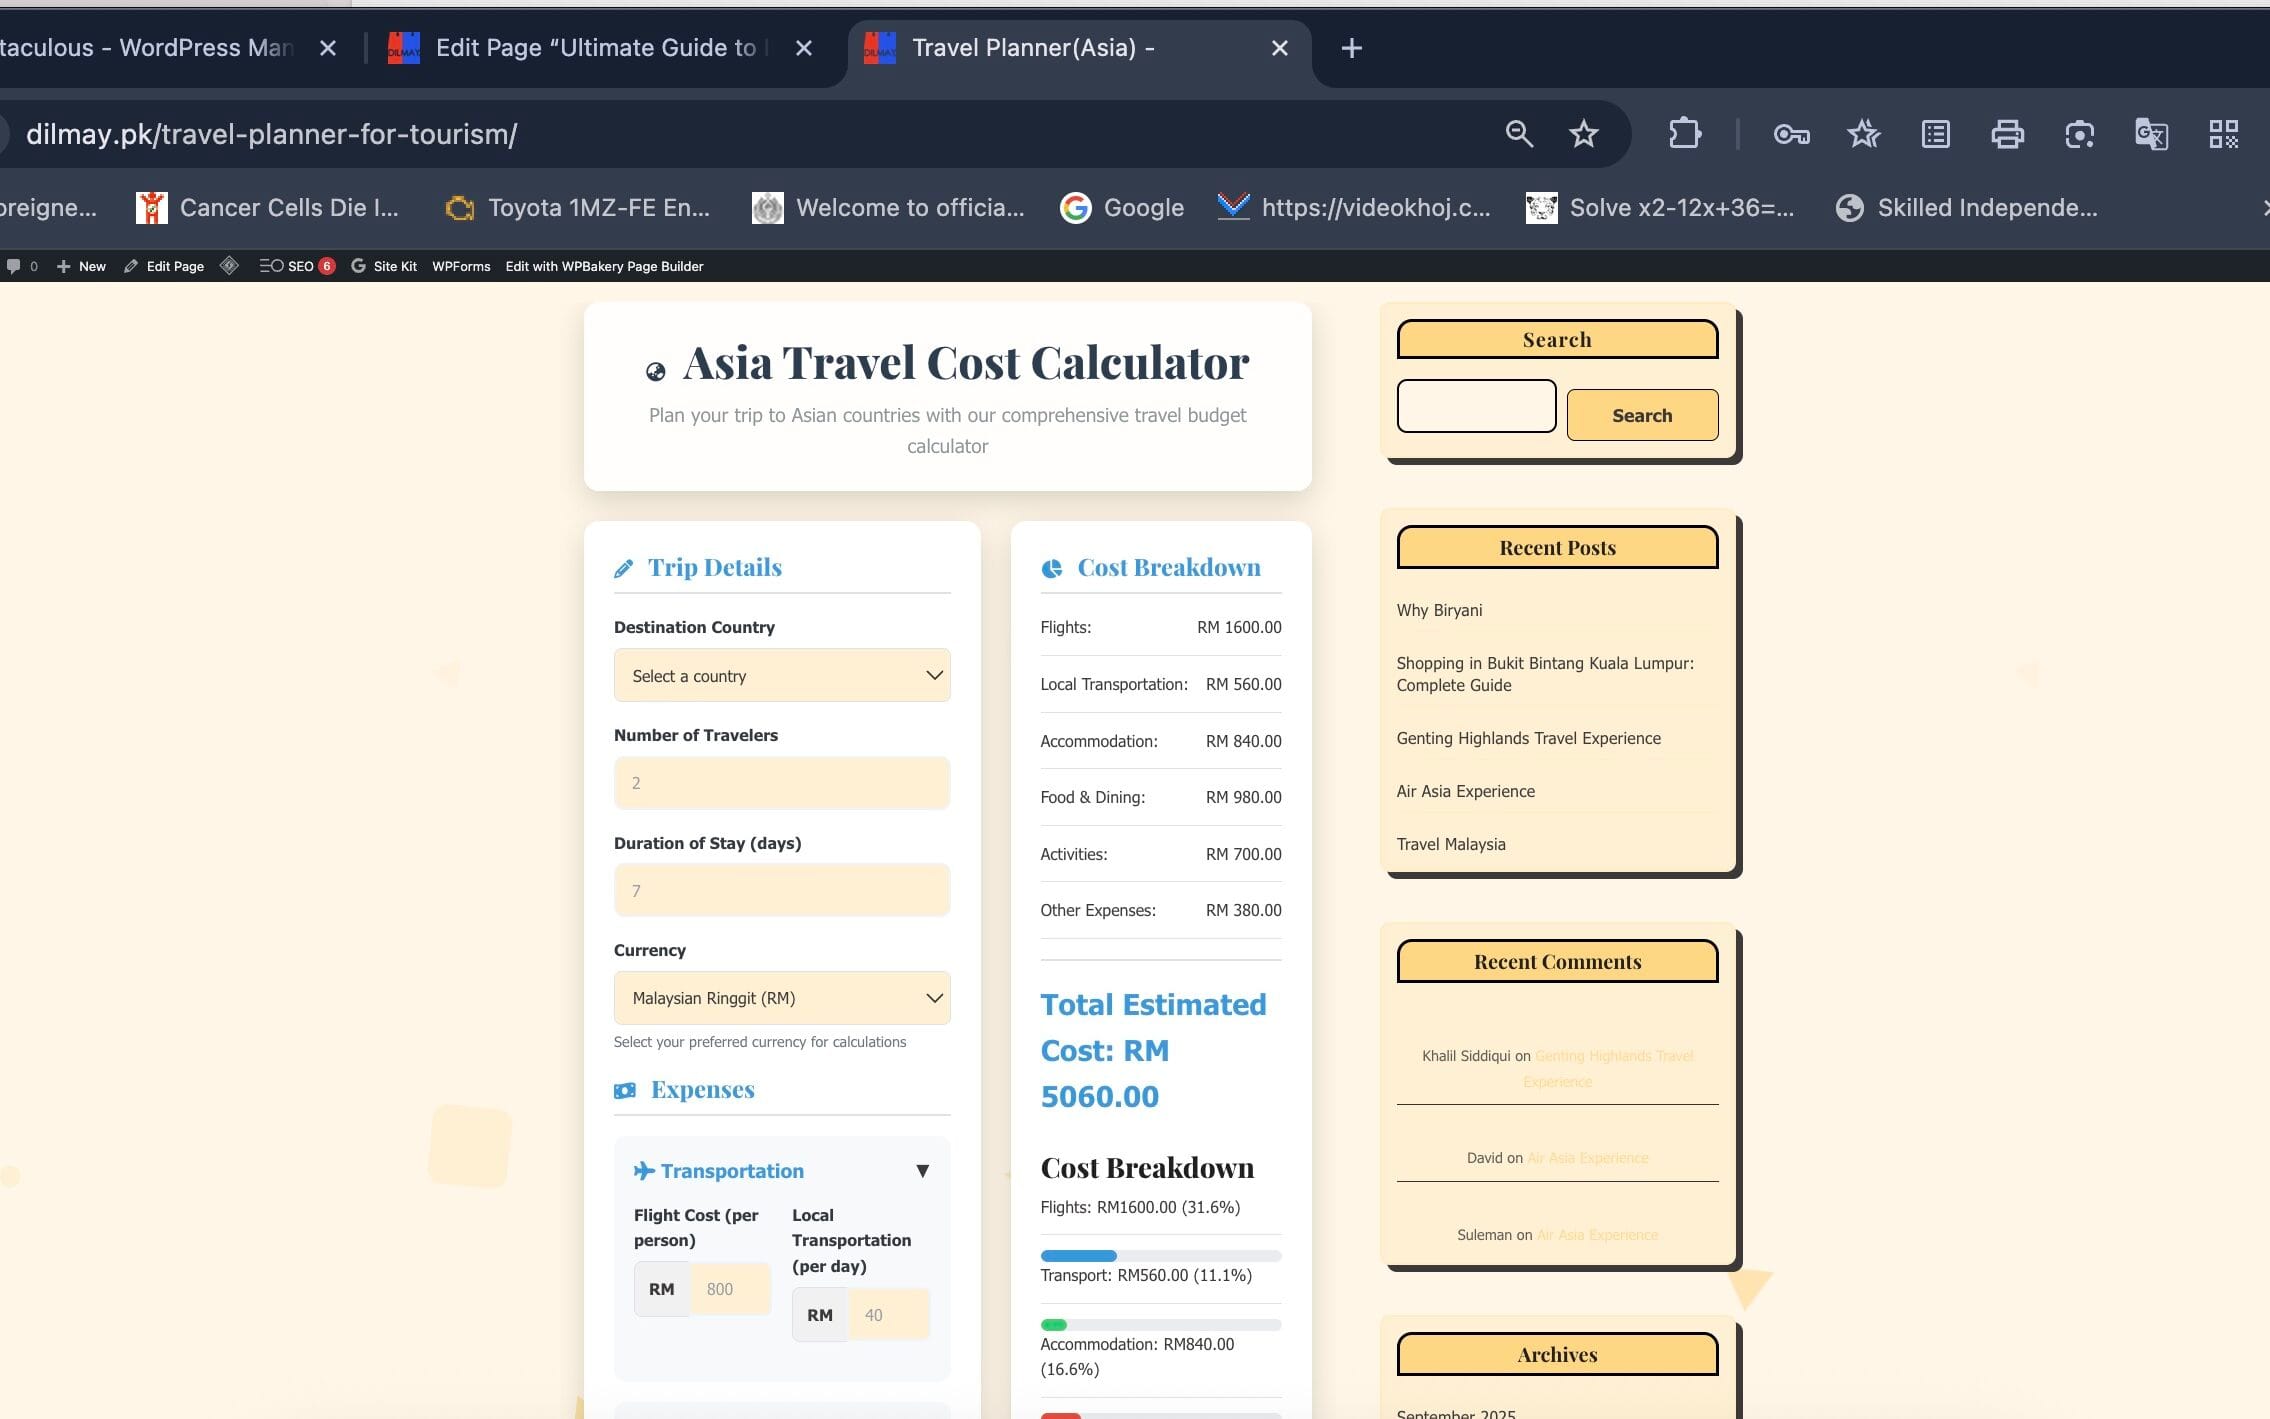Click the Flights percentage progress bar
The image size is (2270, 1419).
click(1160, 1255)
